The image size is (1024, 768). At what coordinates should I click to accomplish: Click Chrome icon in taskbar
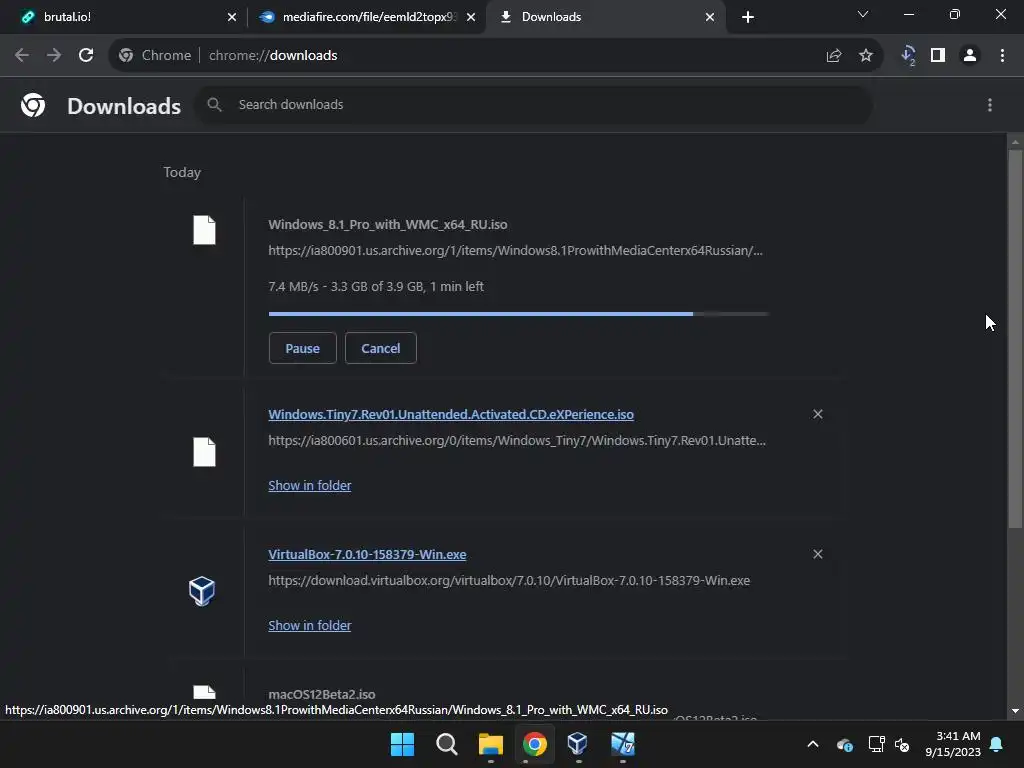pos(534,744)
